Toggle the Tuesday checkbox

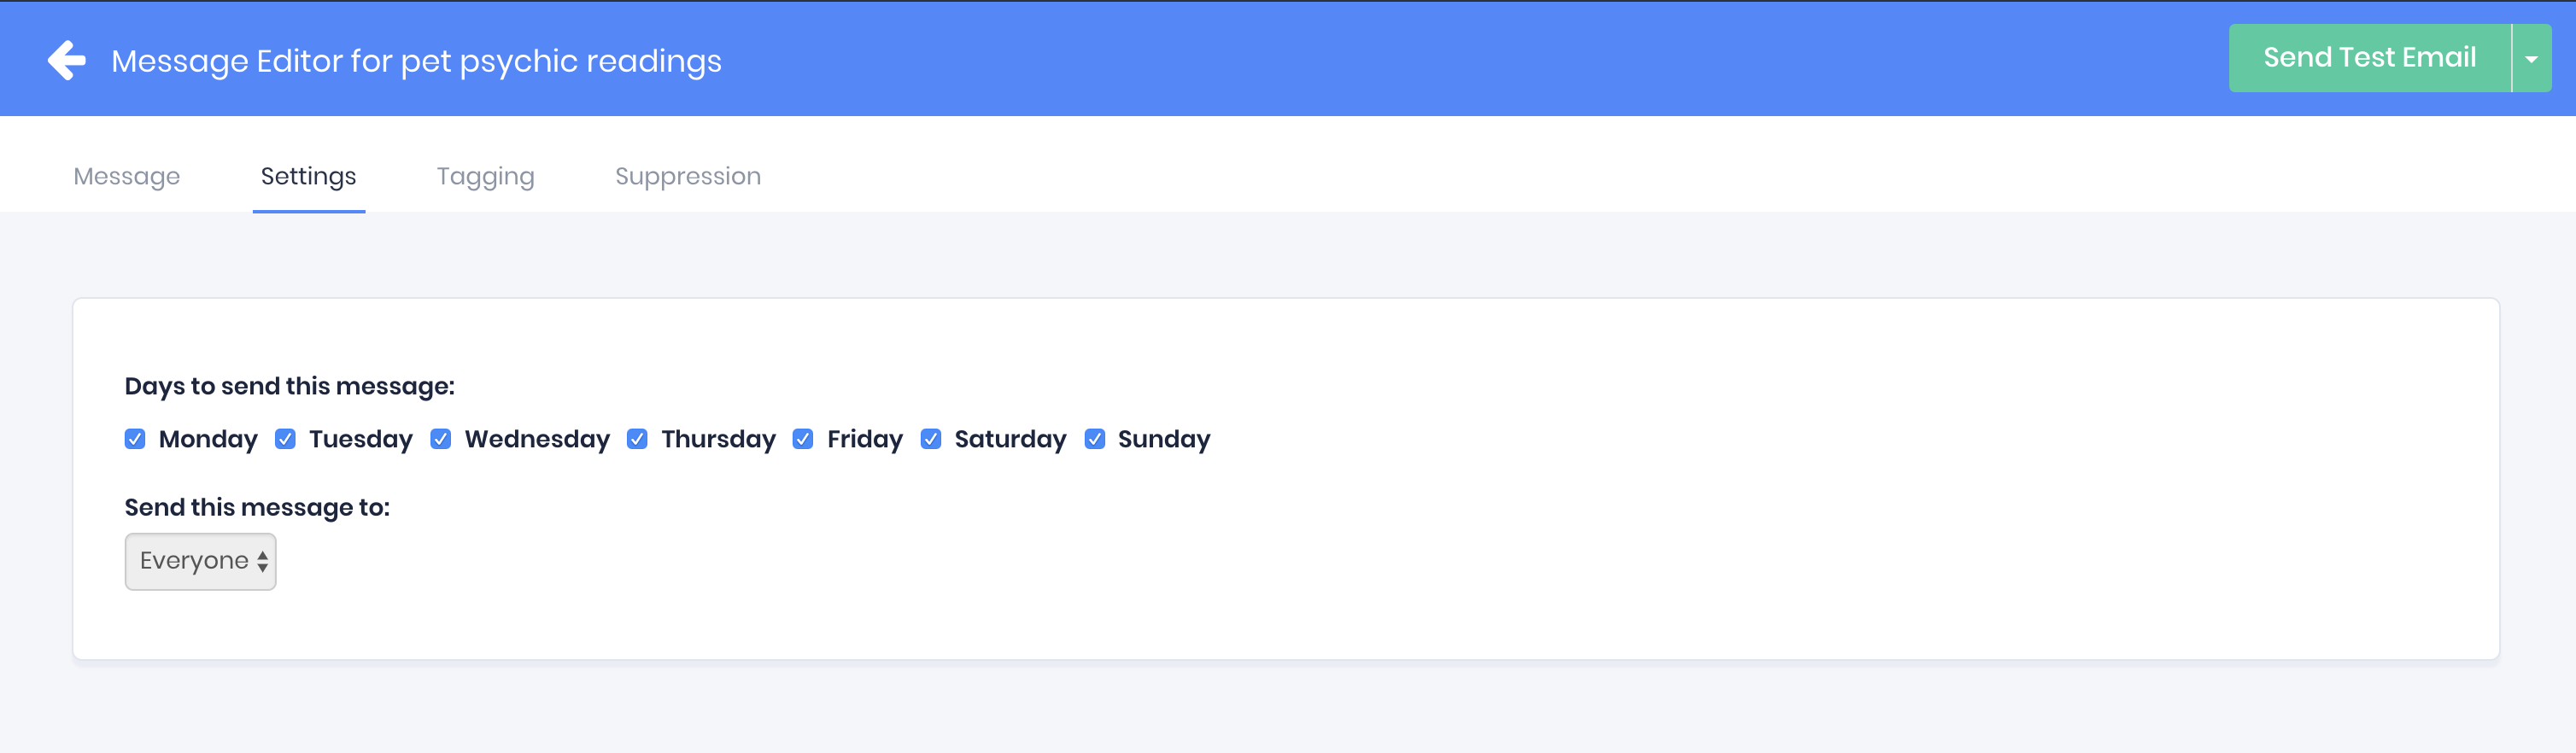click(285, 439)
